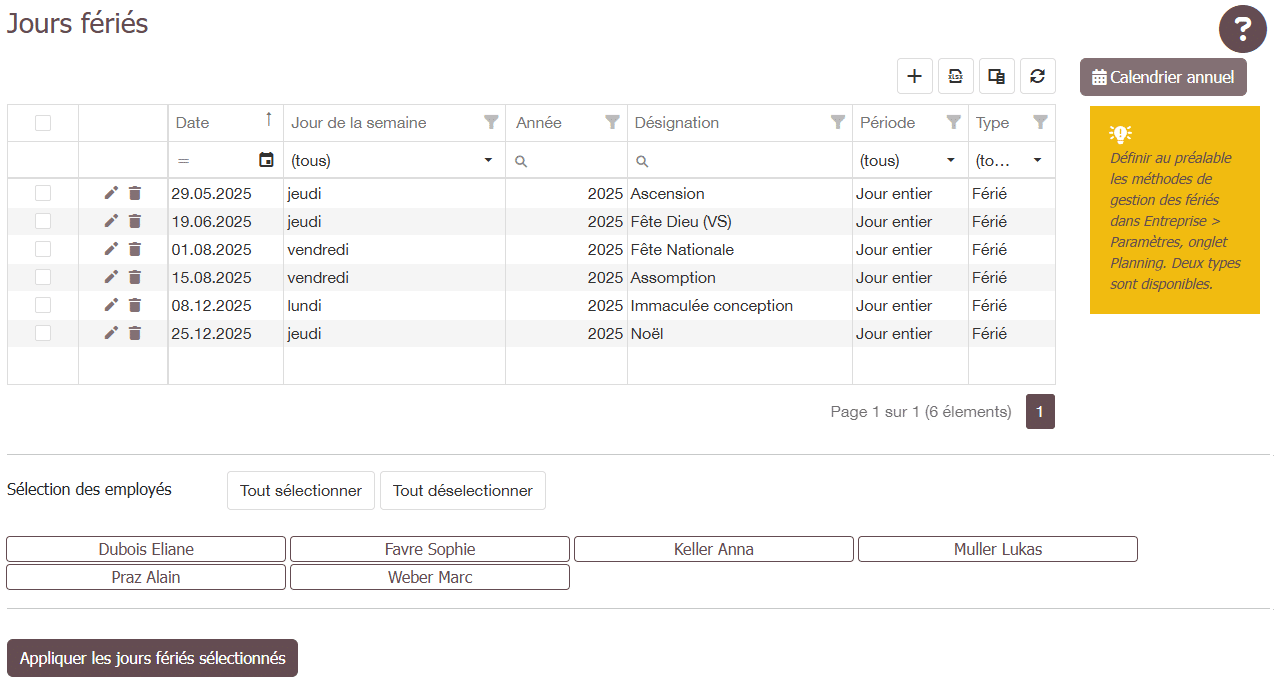Sort by the Date column header
This screenshot has width=1281, height=681.
point(193,123)
